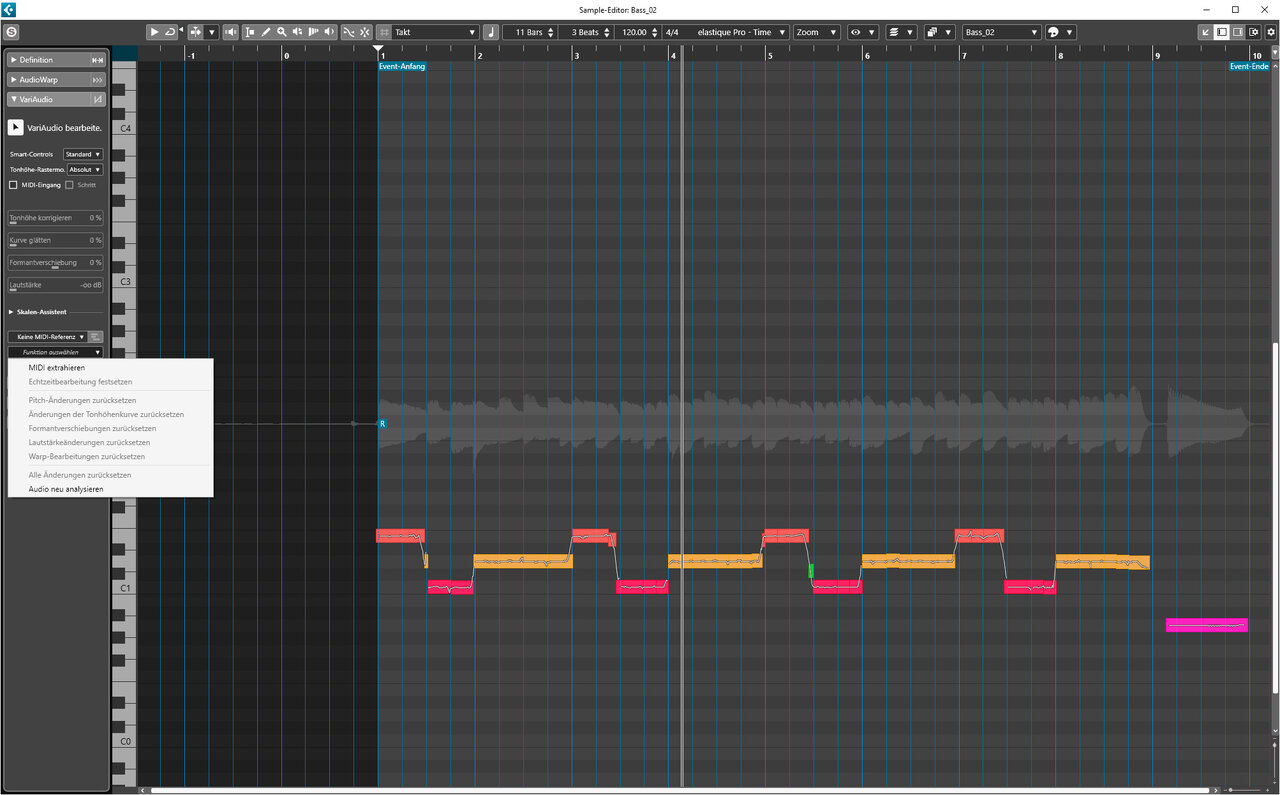The width and height of the screenshot is (1280, 795).
Task: Expand the Skalen-Assistent section
Action: coord(40,312)
